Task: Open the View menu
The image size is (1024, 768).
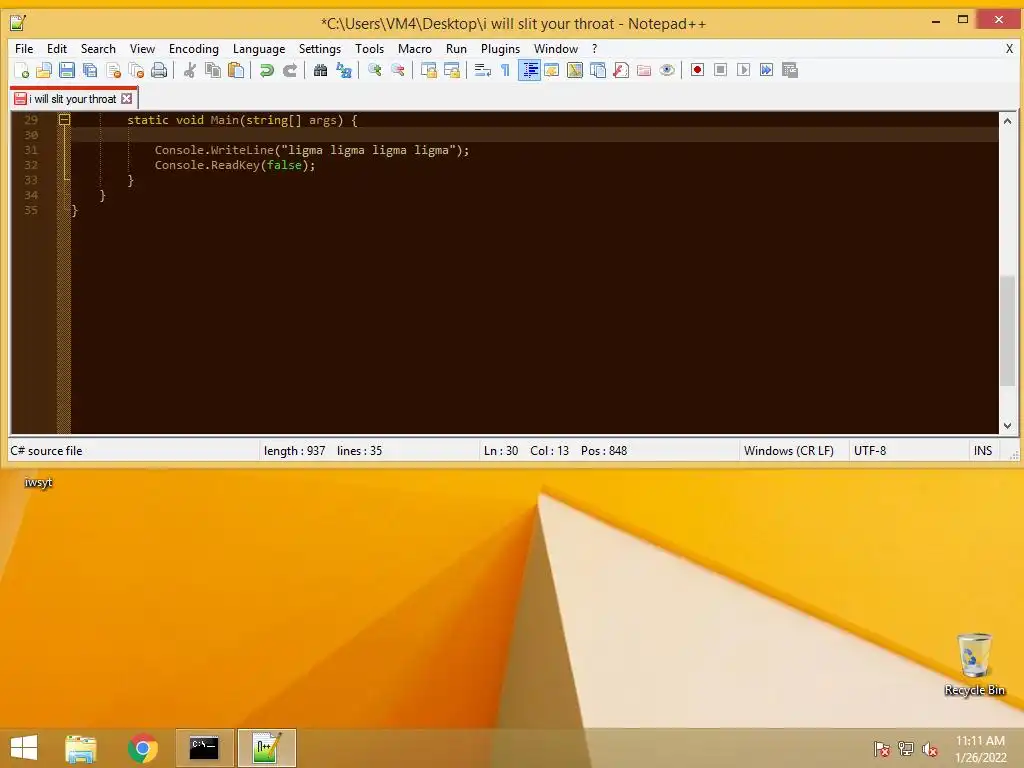Action: point(142,49)
